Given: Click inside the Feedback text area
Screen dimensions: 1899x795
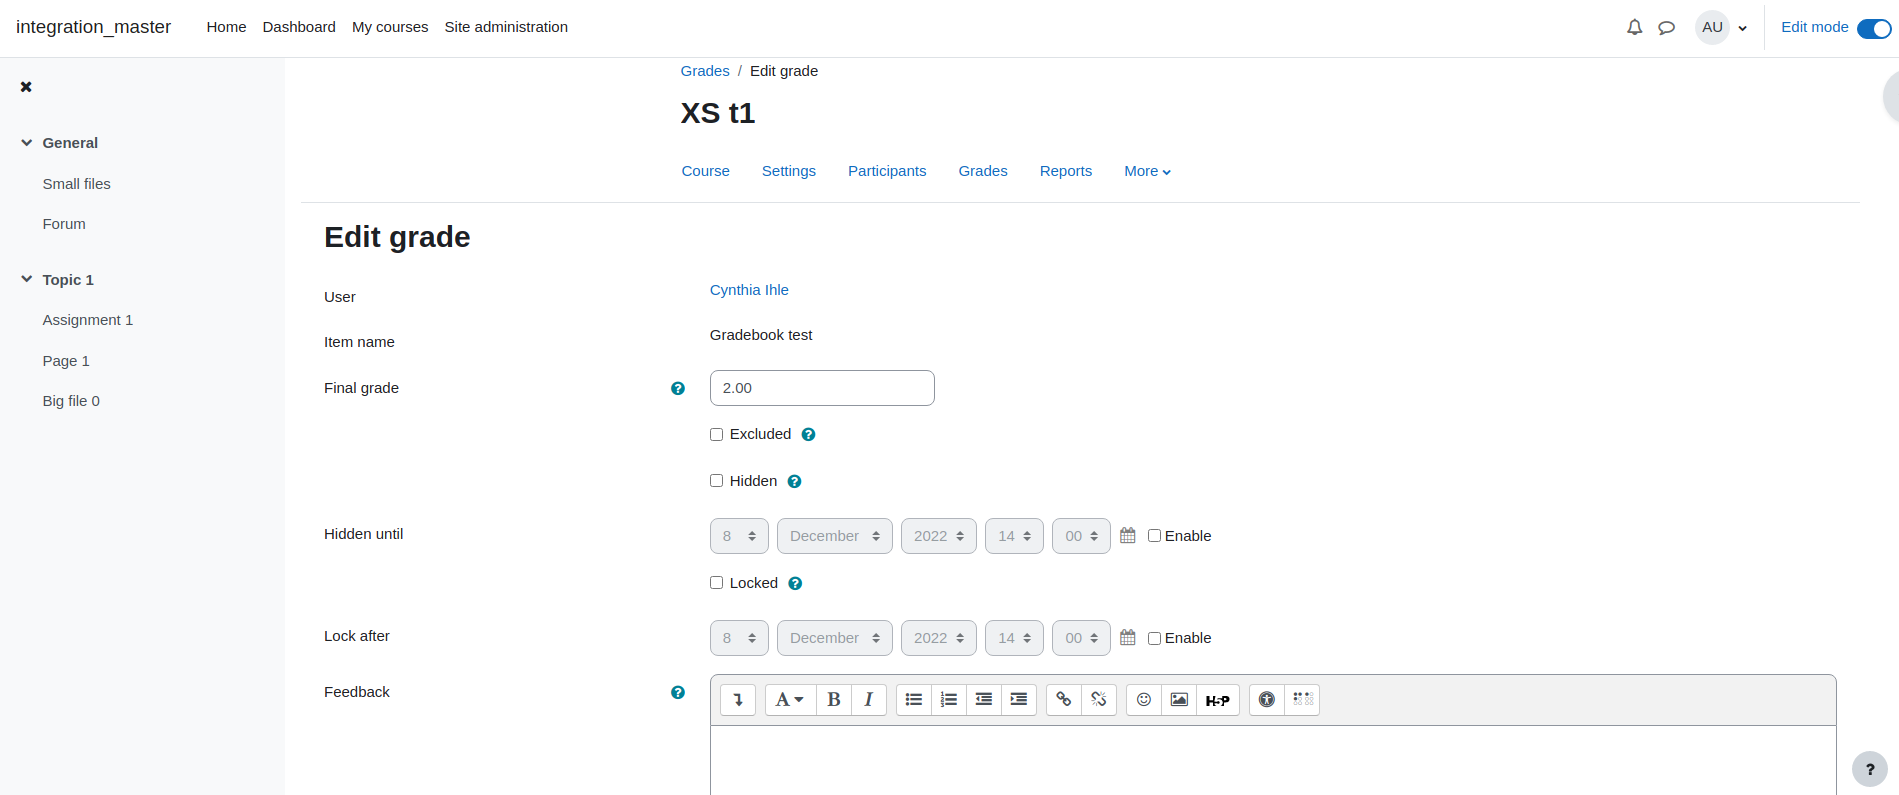Looking at the screenshot, I should tap(1273, 760).
